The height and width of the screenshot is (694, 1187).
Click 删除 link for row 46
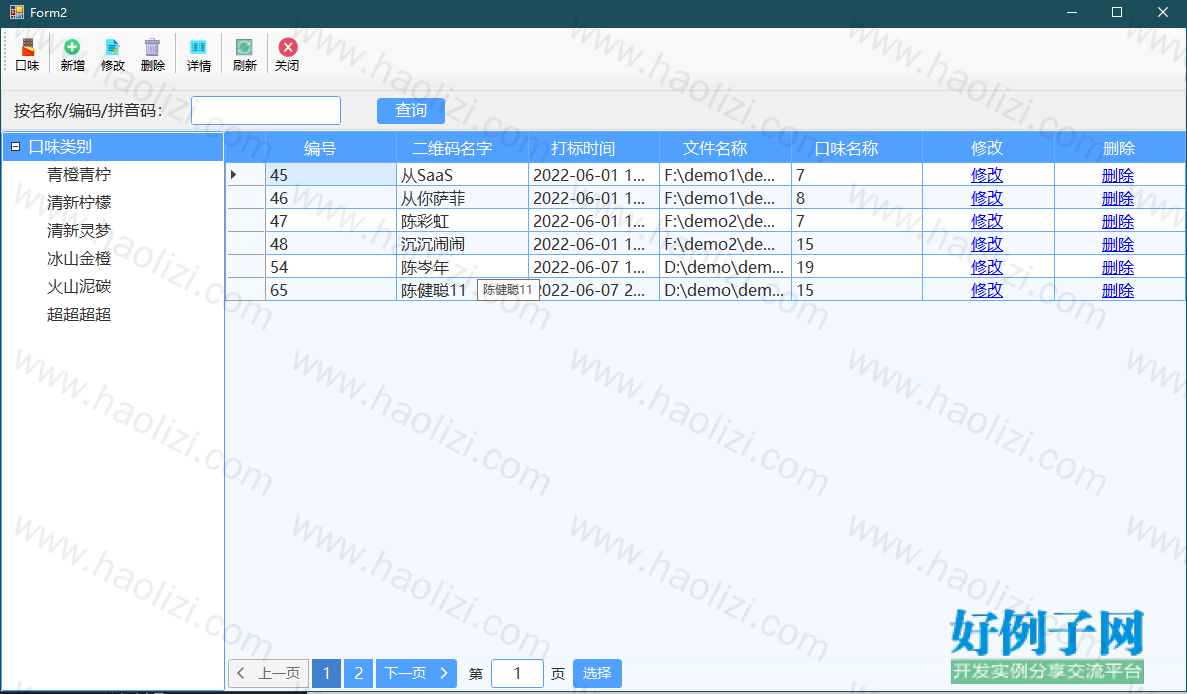tap(1117, 198)
